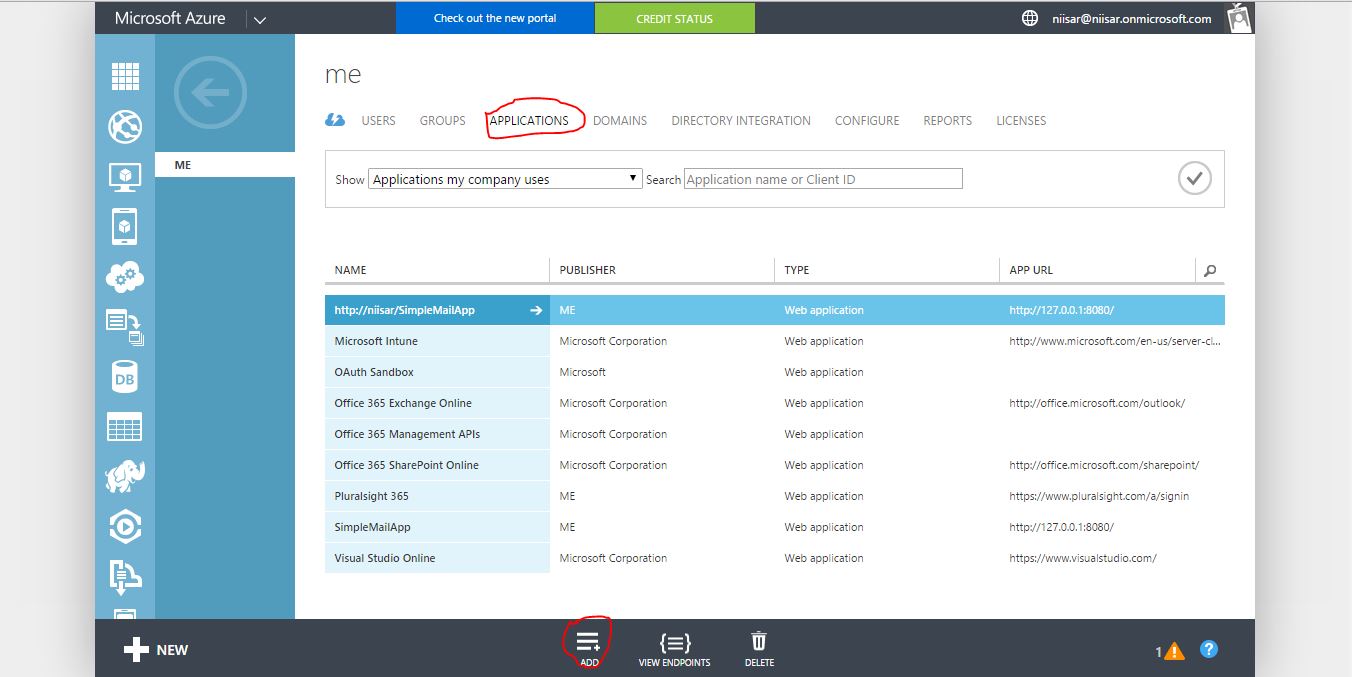The height and width of the screenshot is (677, 1352).
Task: Open Storage table icon in sidebar
Action: click(x=125, y=427)
